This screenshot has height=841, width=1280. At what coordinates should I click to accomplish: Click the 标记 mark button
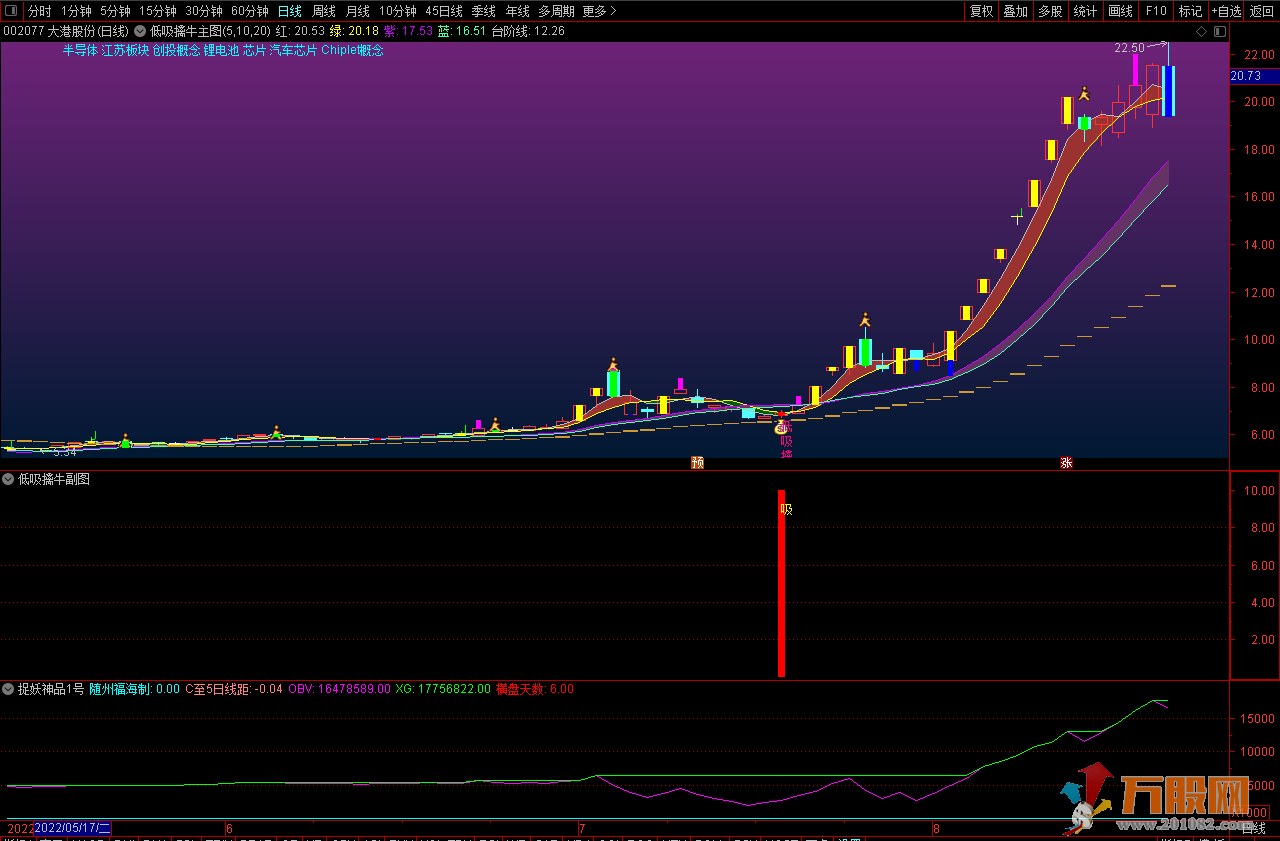click(1190, 11)
